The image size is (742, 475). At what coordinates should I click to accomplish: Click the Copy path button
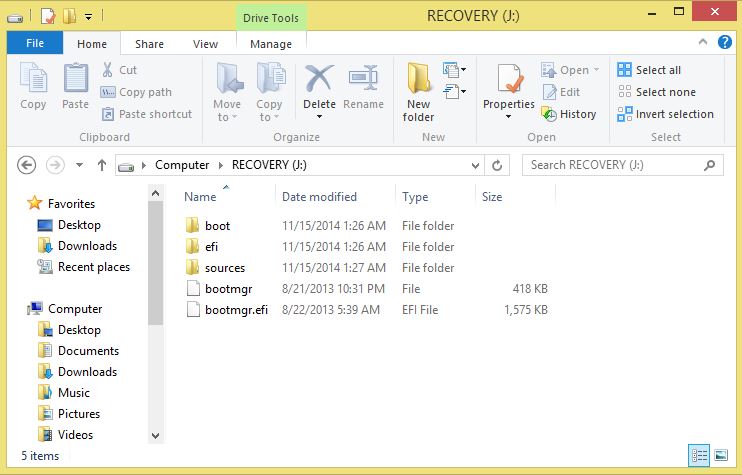136,92
